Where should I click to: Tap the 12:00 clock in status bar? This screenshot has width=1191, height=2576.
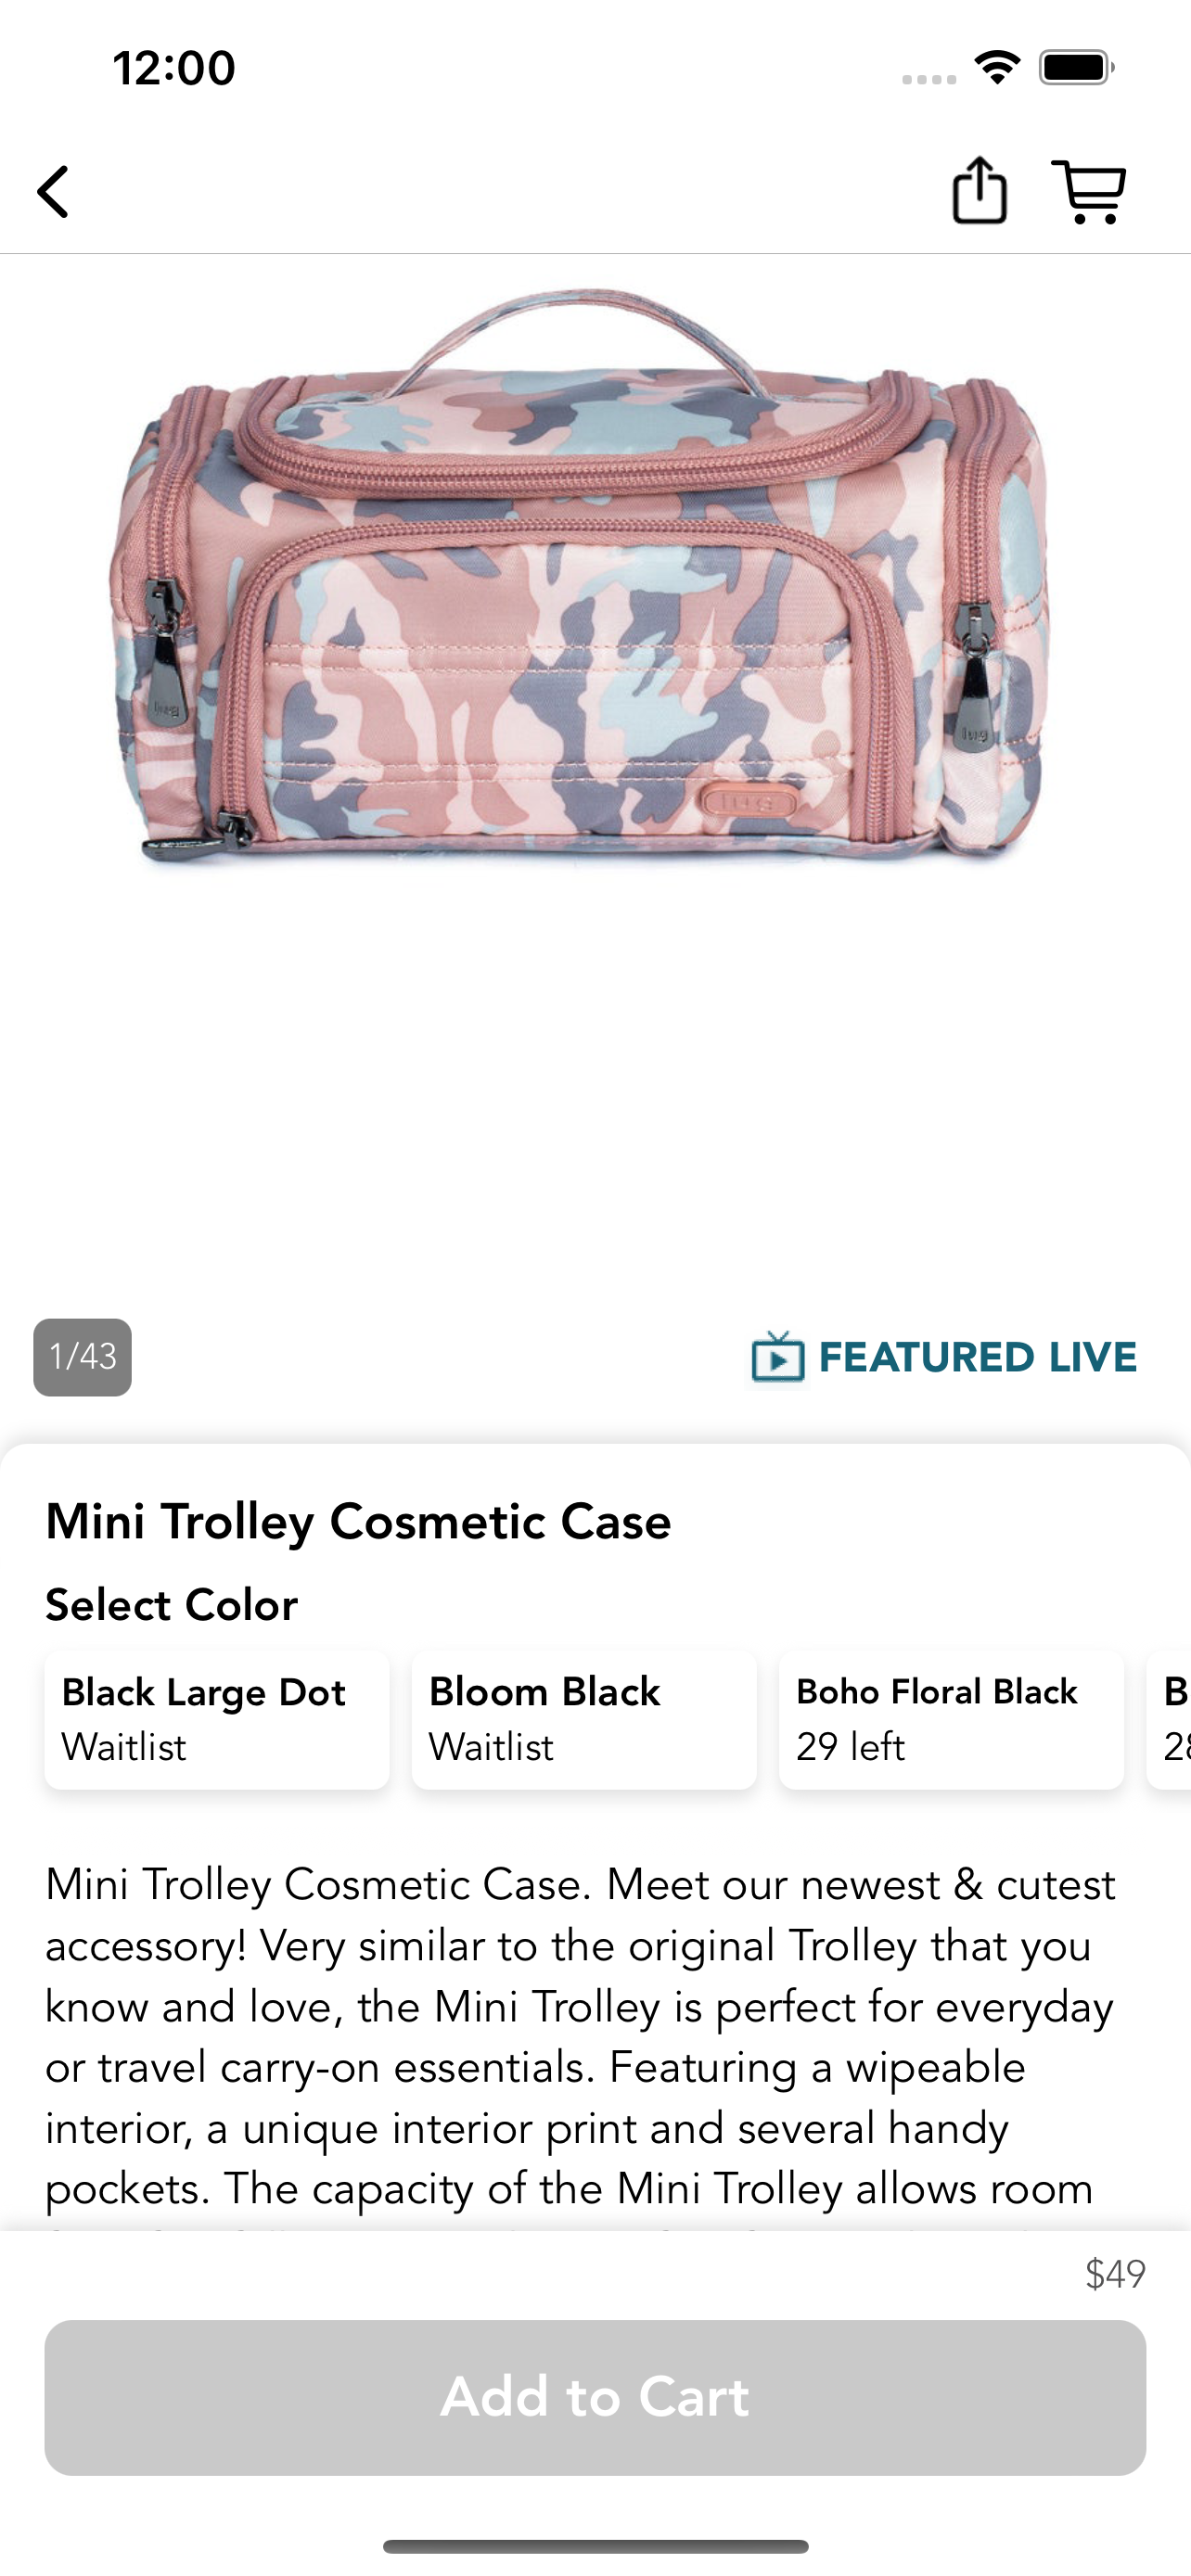point(174,68)
